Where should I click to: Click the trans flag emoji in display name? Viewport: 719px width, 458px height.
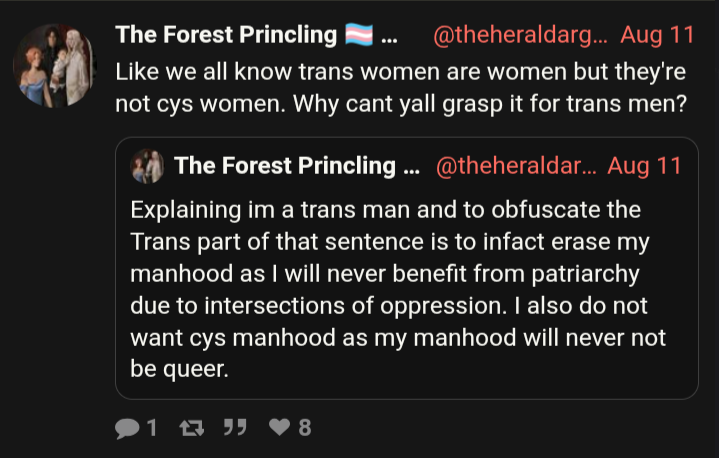[359, 35]
